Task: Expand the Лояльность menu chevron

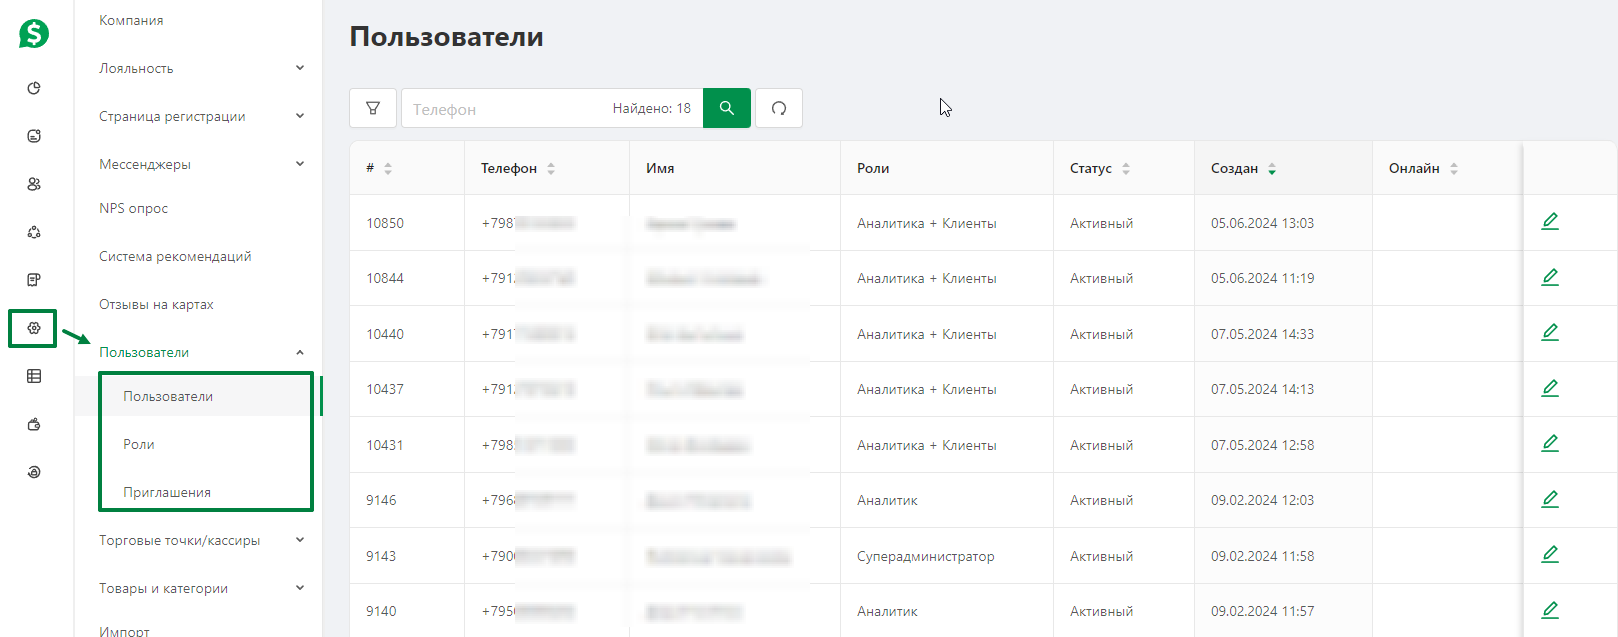Action: coord(300,68)
